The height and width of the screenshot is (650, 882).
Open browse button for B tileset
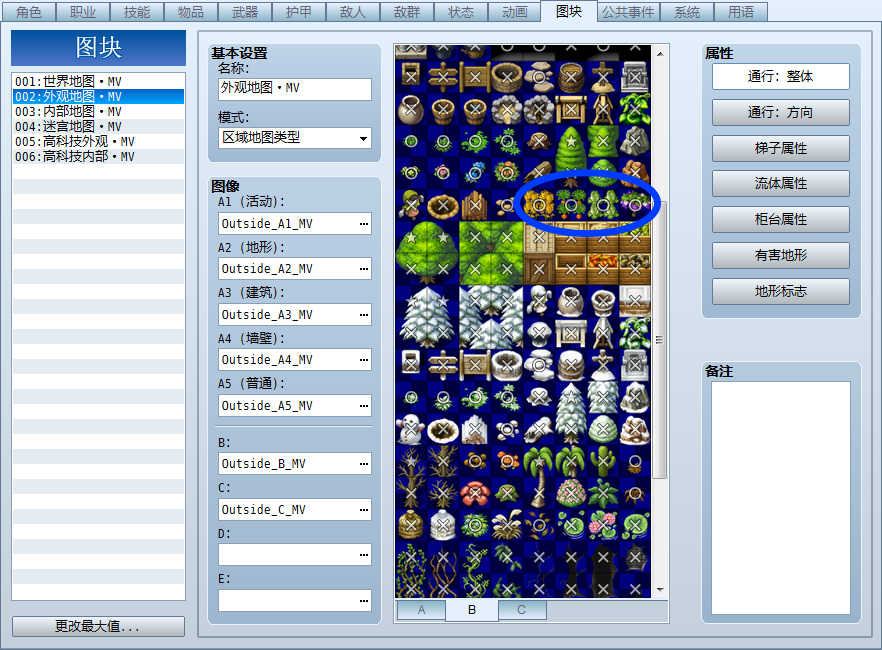[x=364, y=464]
